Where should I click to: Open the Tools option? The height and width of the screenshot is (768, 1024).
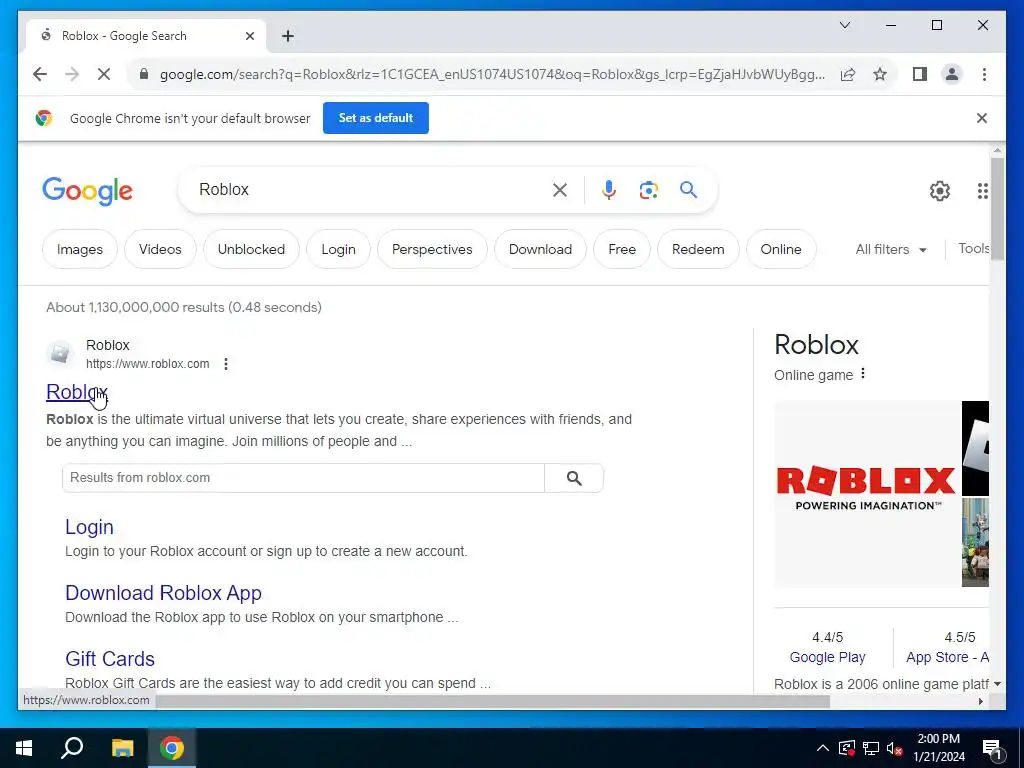point(973,248)
